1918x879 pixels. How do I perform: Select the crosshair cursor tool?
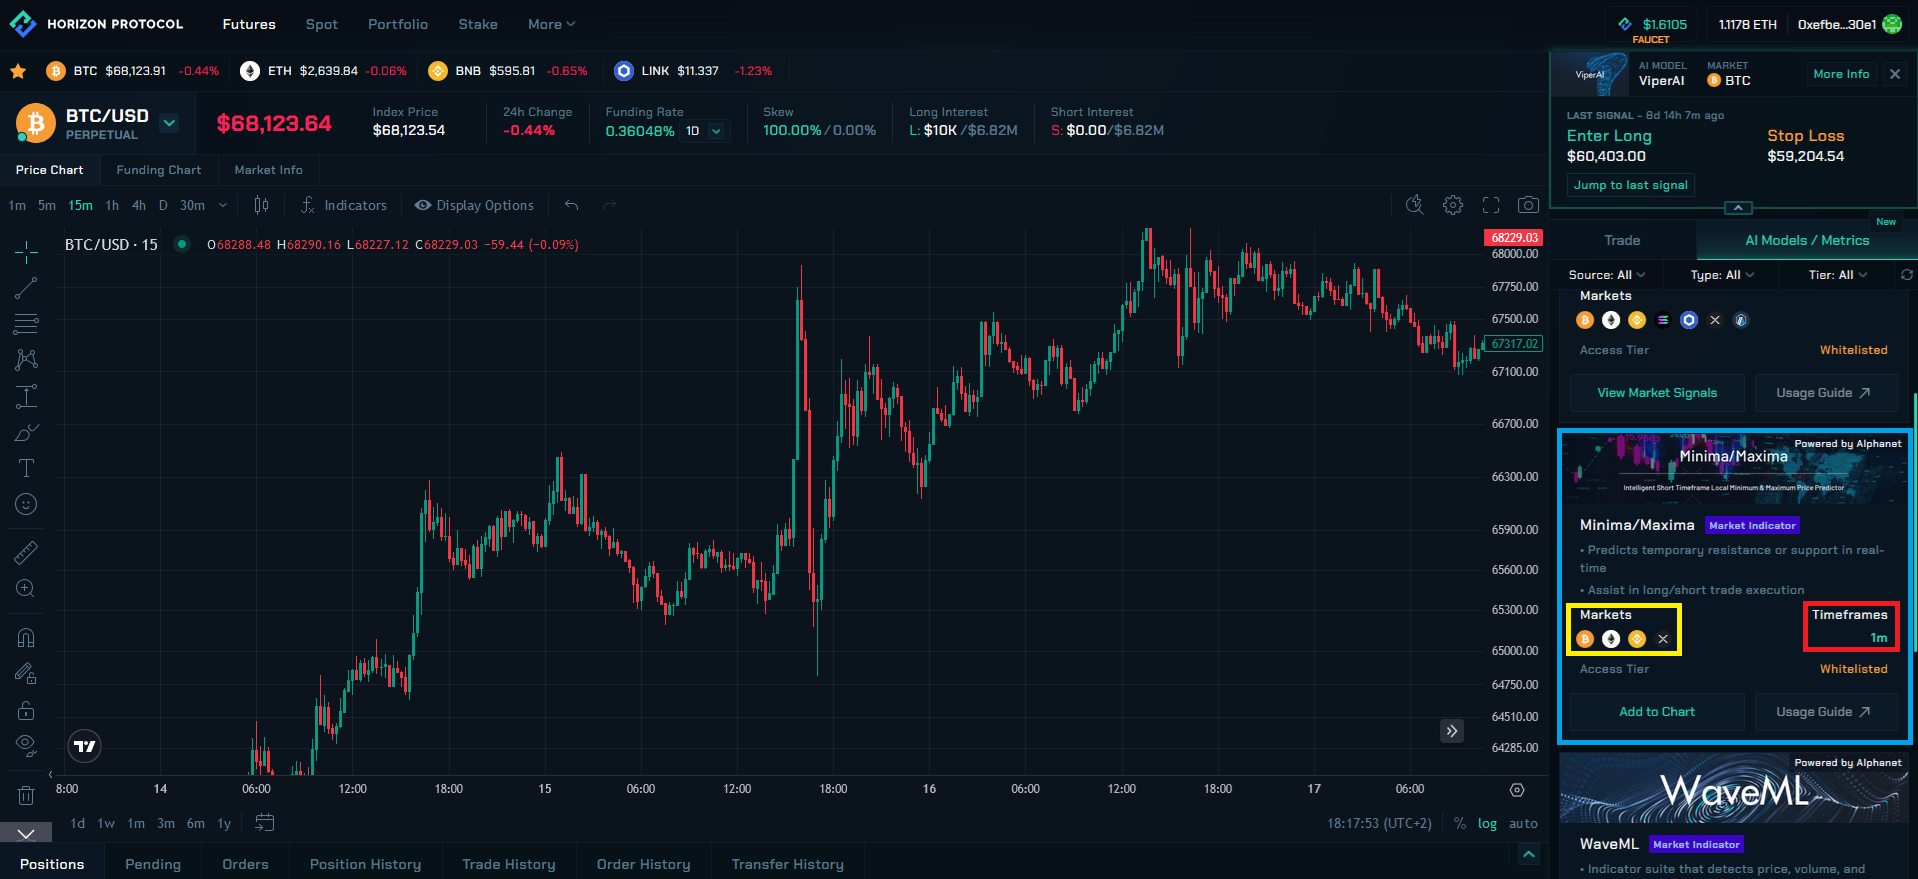click(26, 251)
